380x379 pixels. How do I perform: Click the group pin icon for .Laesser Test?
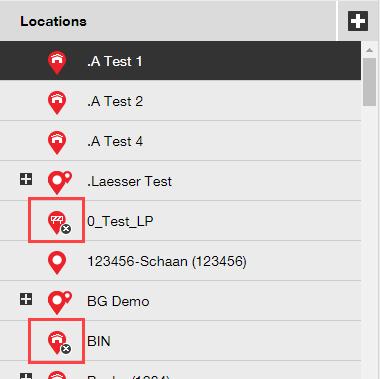pos(60,182)
